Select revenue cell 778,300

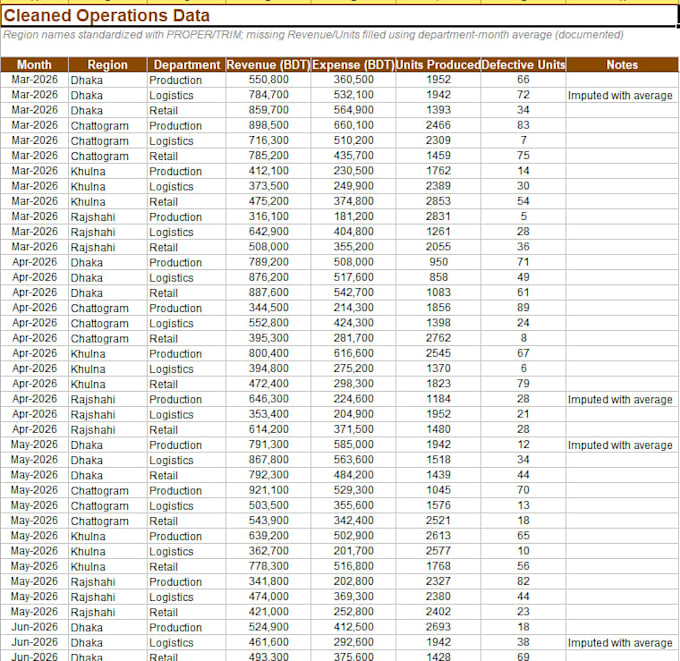click(268, 566)
